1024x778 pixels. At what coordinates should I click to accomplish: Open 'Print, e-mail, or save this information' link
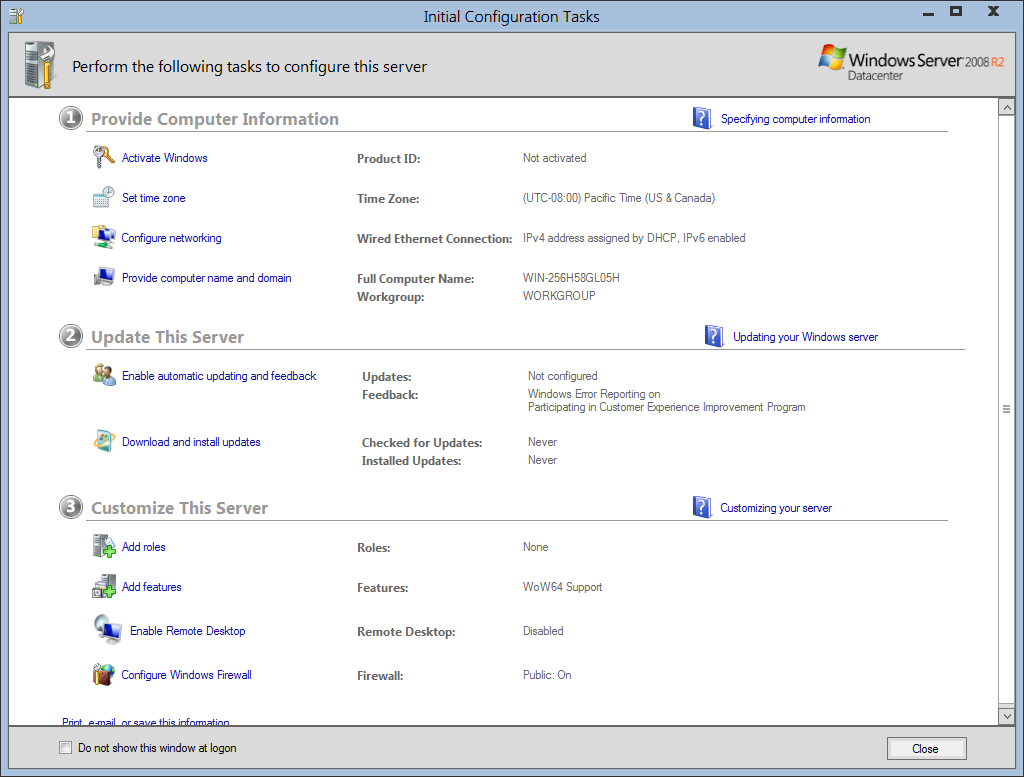click(146, 721)
